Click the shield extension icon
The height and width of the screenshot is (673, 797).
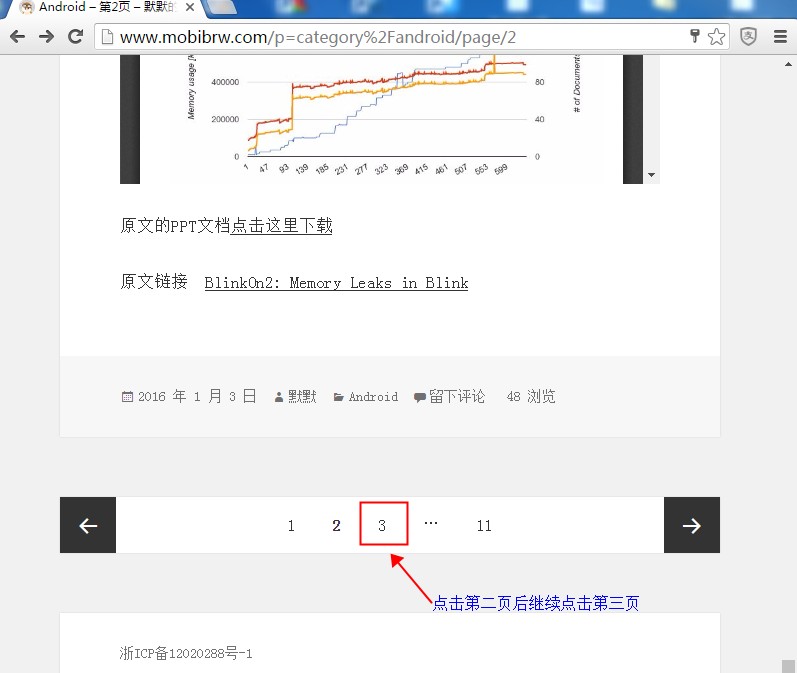point(748,37)
